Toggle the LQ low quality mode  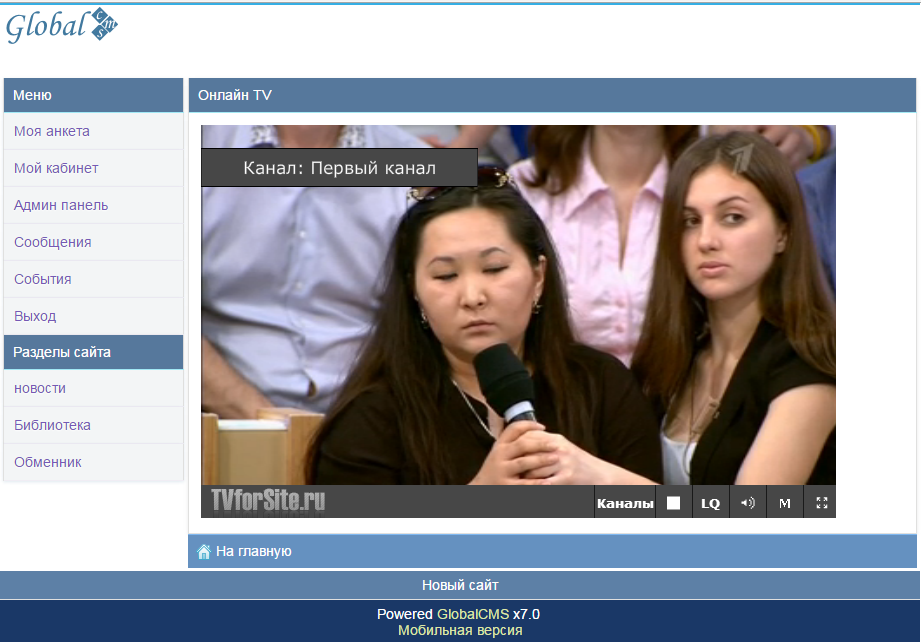tap(711, 503)
